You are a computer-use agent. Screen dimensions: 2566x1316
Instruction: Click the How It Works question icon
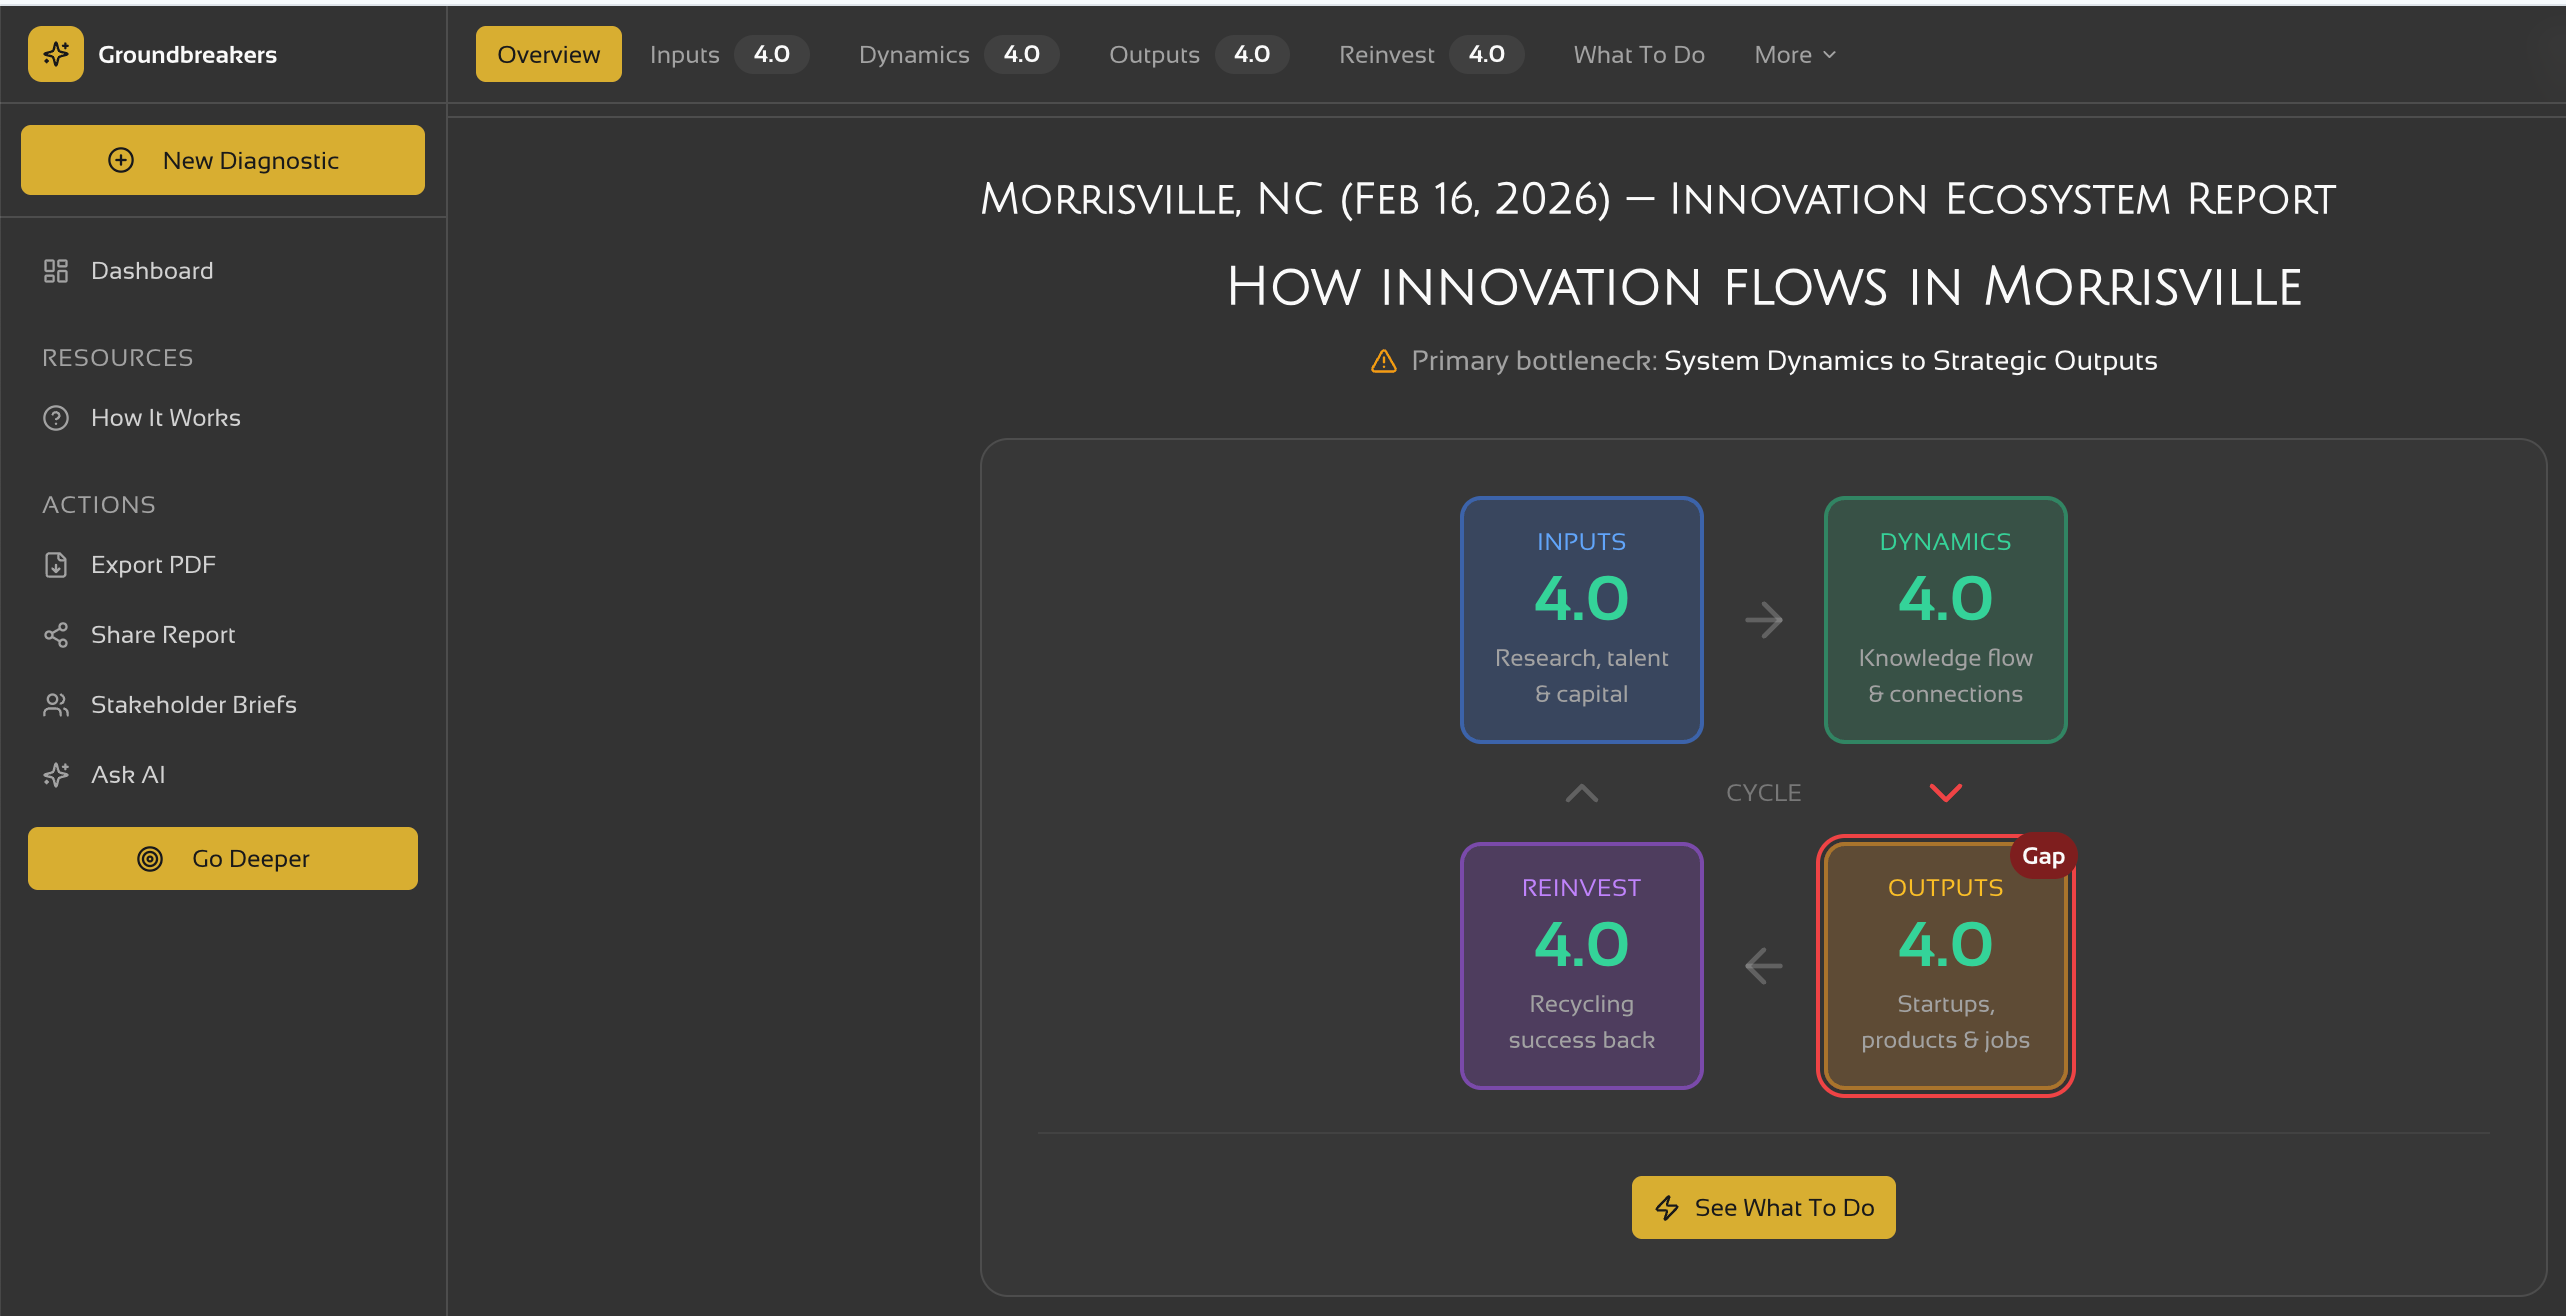[56, 418]
